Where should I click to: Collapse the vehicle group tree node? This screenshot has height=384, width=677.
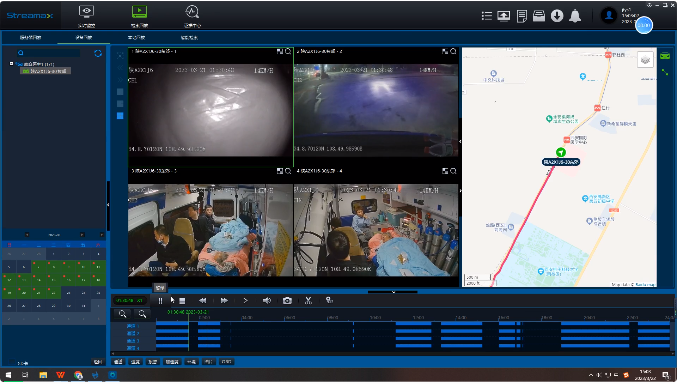pyautogui.click(x=12, y=64)
